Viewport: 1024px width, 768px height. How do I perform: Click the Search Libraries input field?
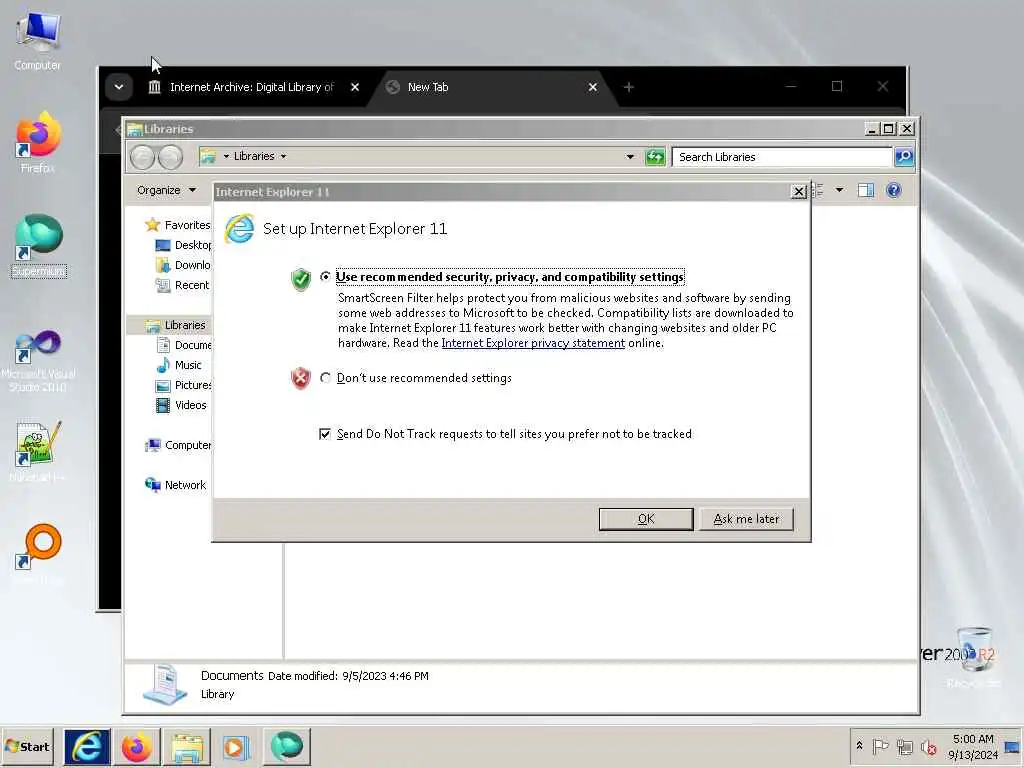(782, 157)
